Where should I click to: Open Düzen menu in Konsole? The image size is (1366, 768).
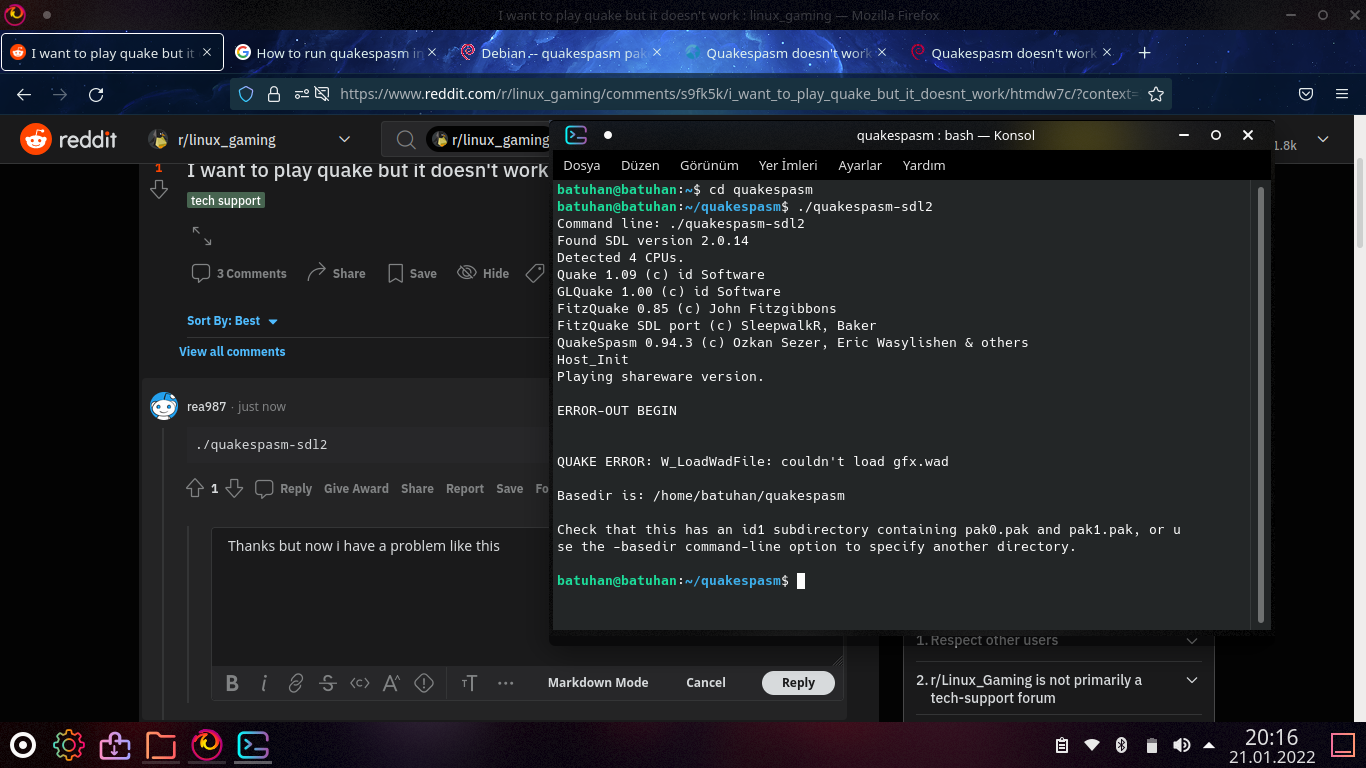click(640, 165)
